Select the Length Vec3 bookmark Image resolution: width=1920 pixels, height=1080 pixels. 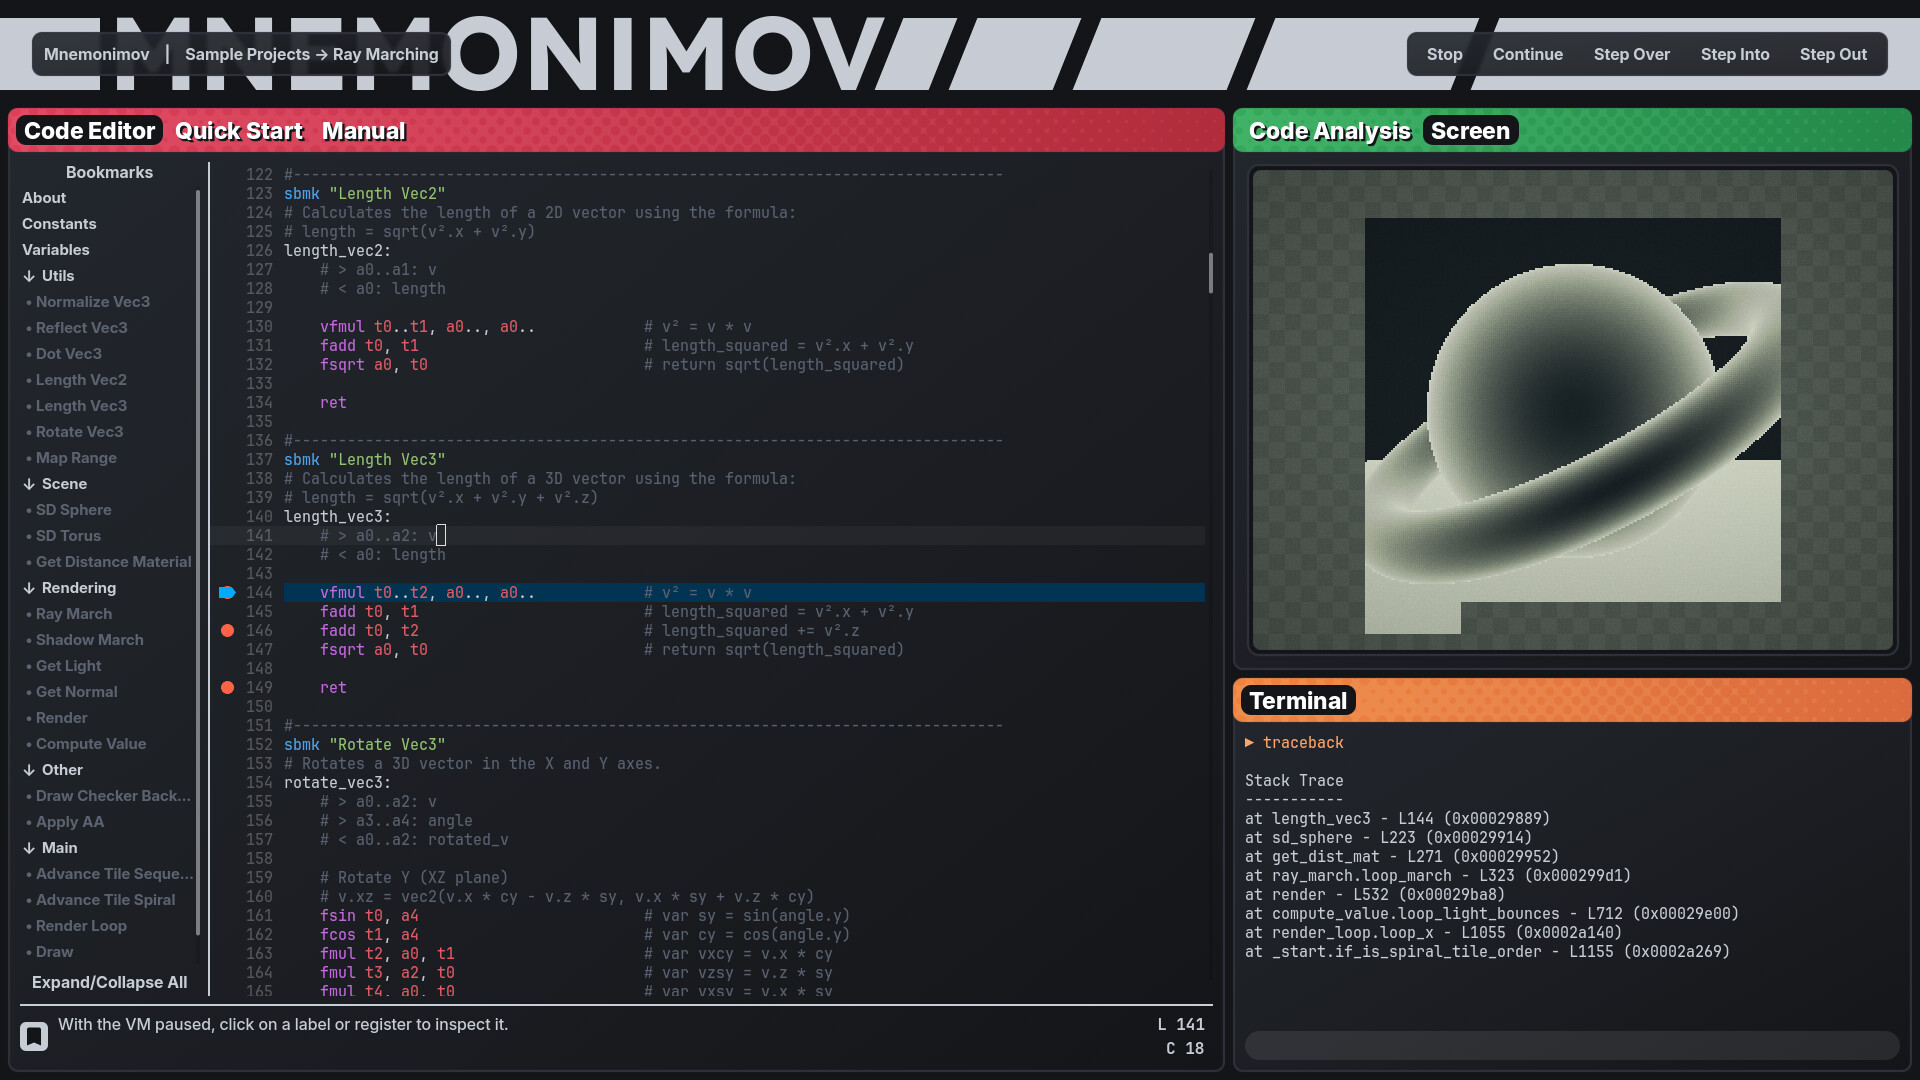(x=82, y=406)
